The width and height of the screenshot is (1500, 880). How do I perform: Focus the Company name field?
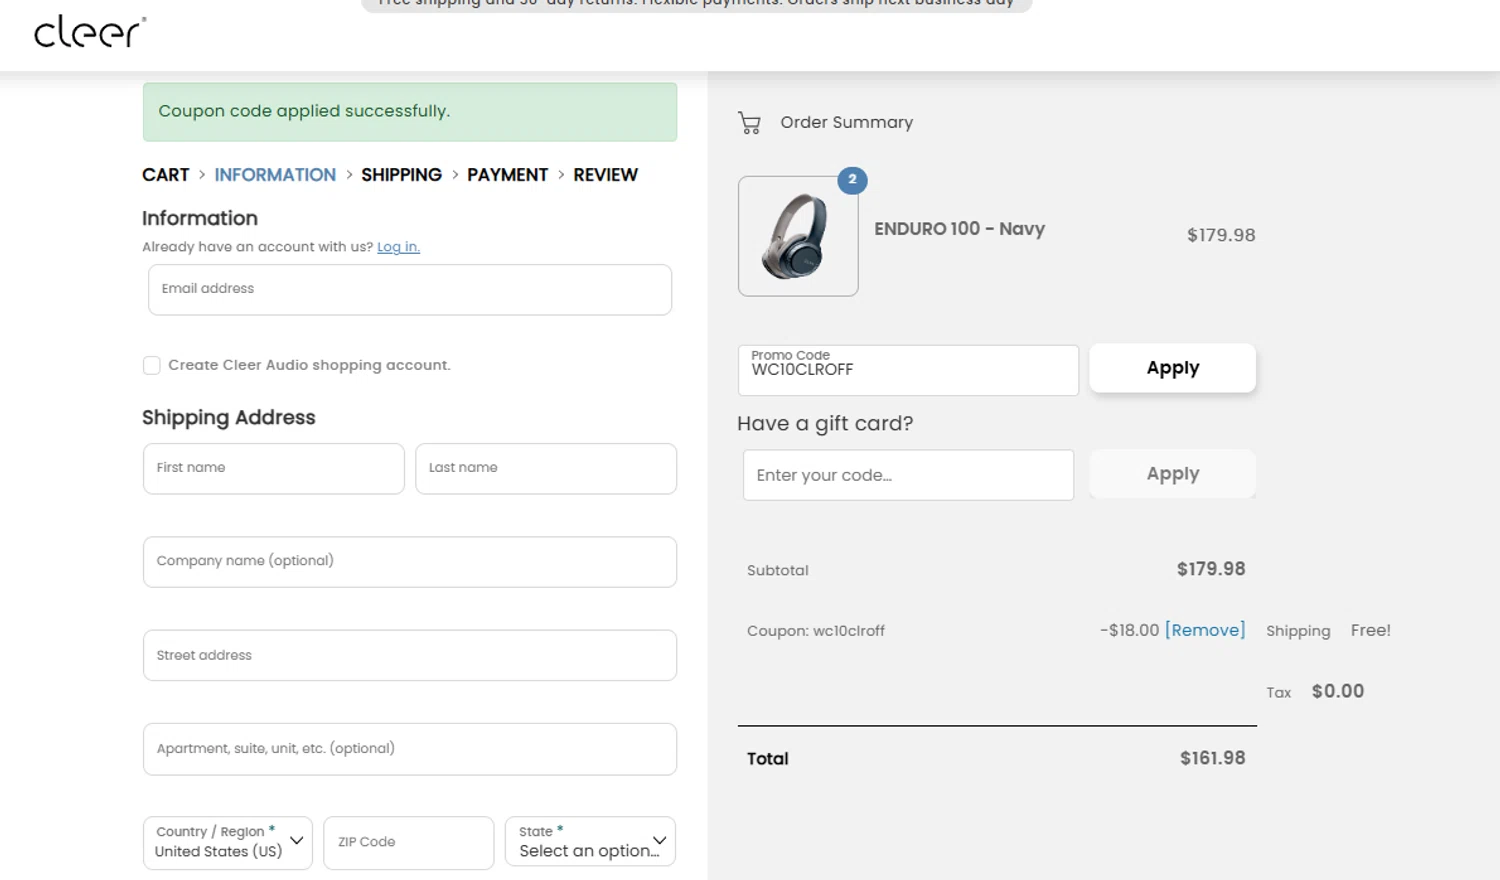coord(410,562)
